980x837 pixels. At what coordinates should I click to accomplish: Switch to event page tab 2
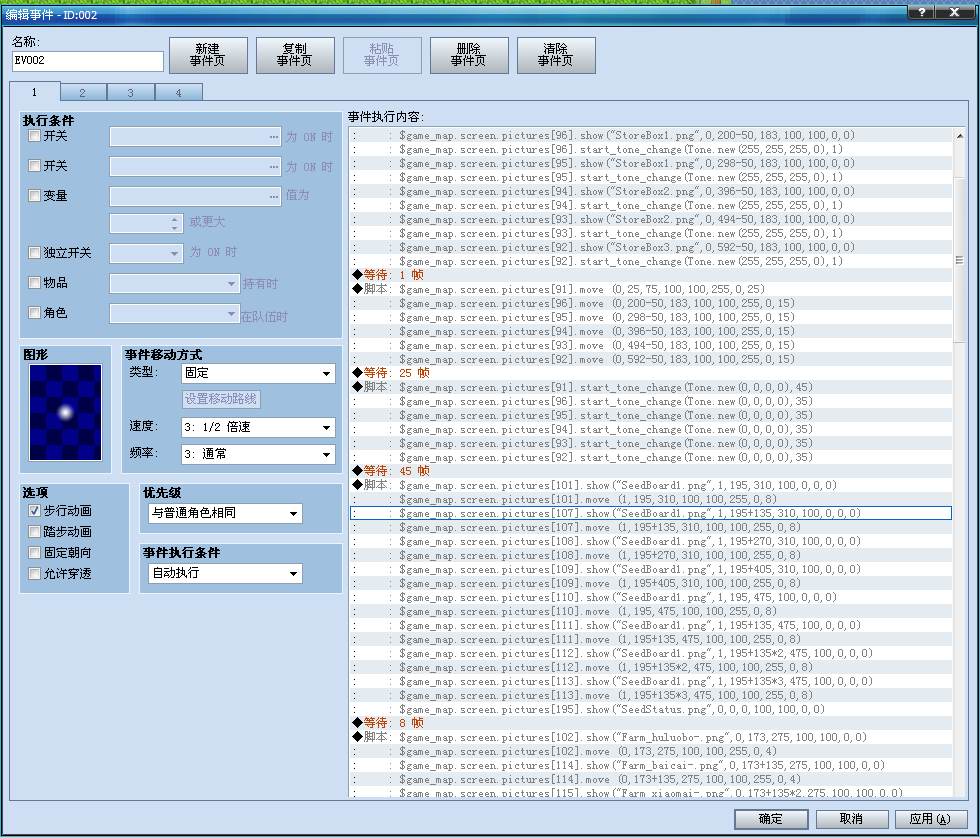tap(82, 93)
